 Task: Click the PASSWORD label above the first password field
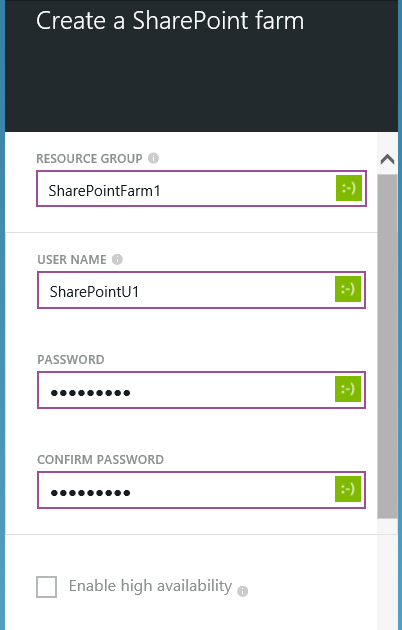71,360
